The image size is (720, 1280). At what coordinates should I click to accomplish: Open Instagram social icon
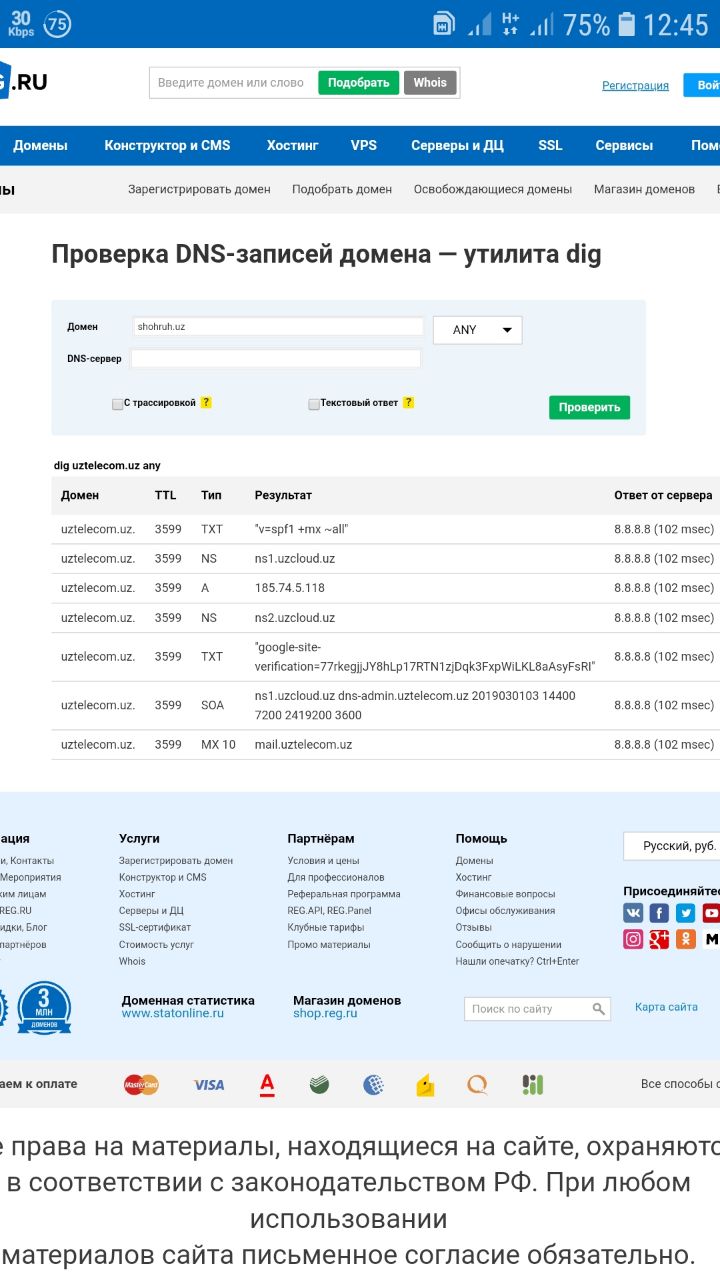633,939
